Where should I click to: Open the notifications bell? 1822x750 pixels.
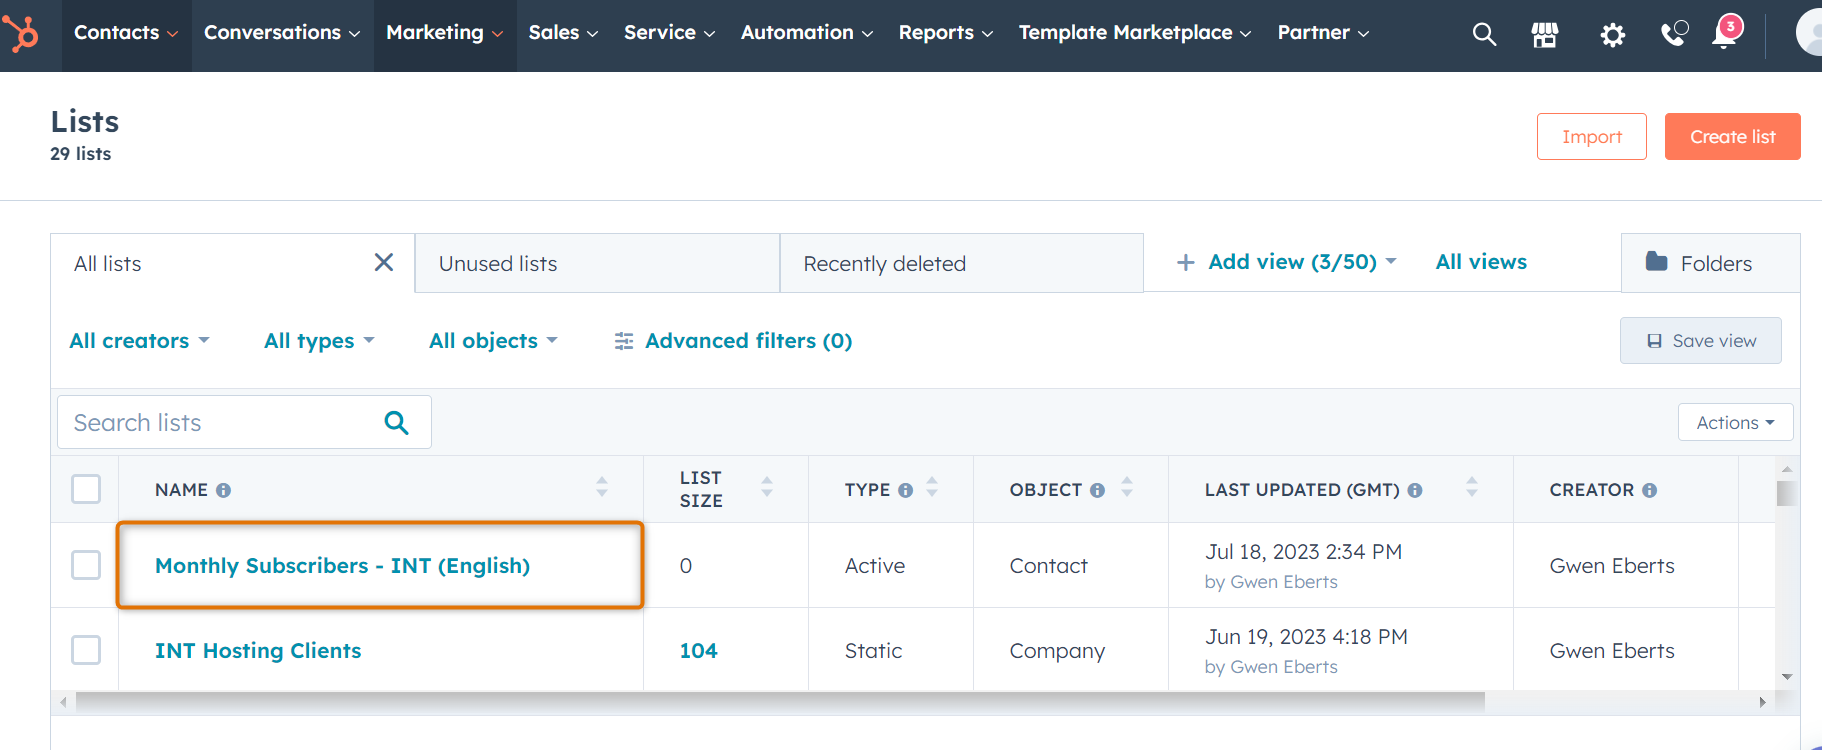pyautogui.click(x=1725, y=34)
